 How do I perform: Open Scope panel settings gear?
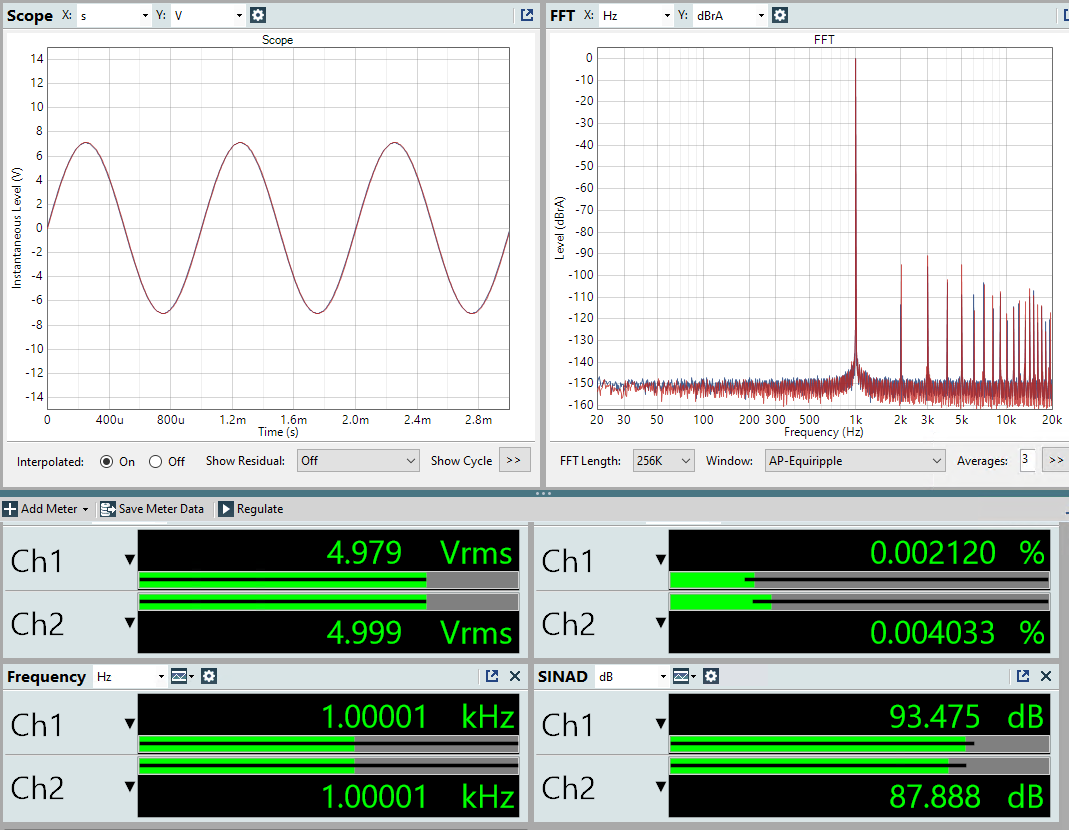258,15
